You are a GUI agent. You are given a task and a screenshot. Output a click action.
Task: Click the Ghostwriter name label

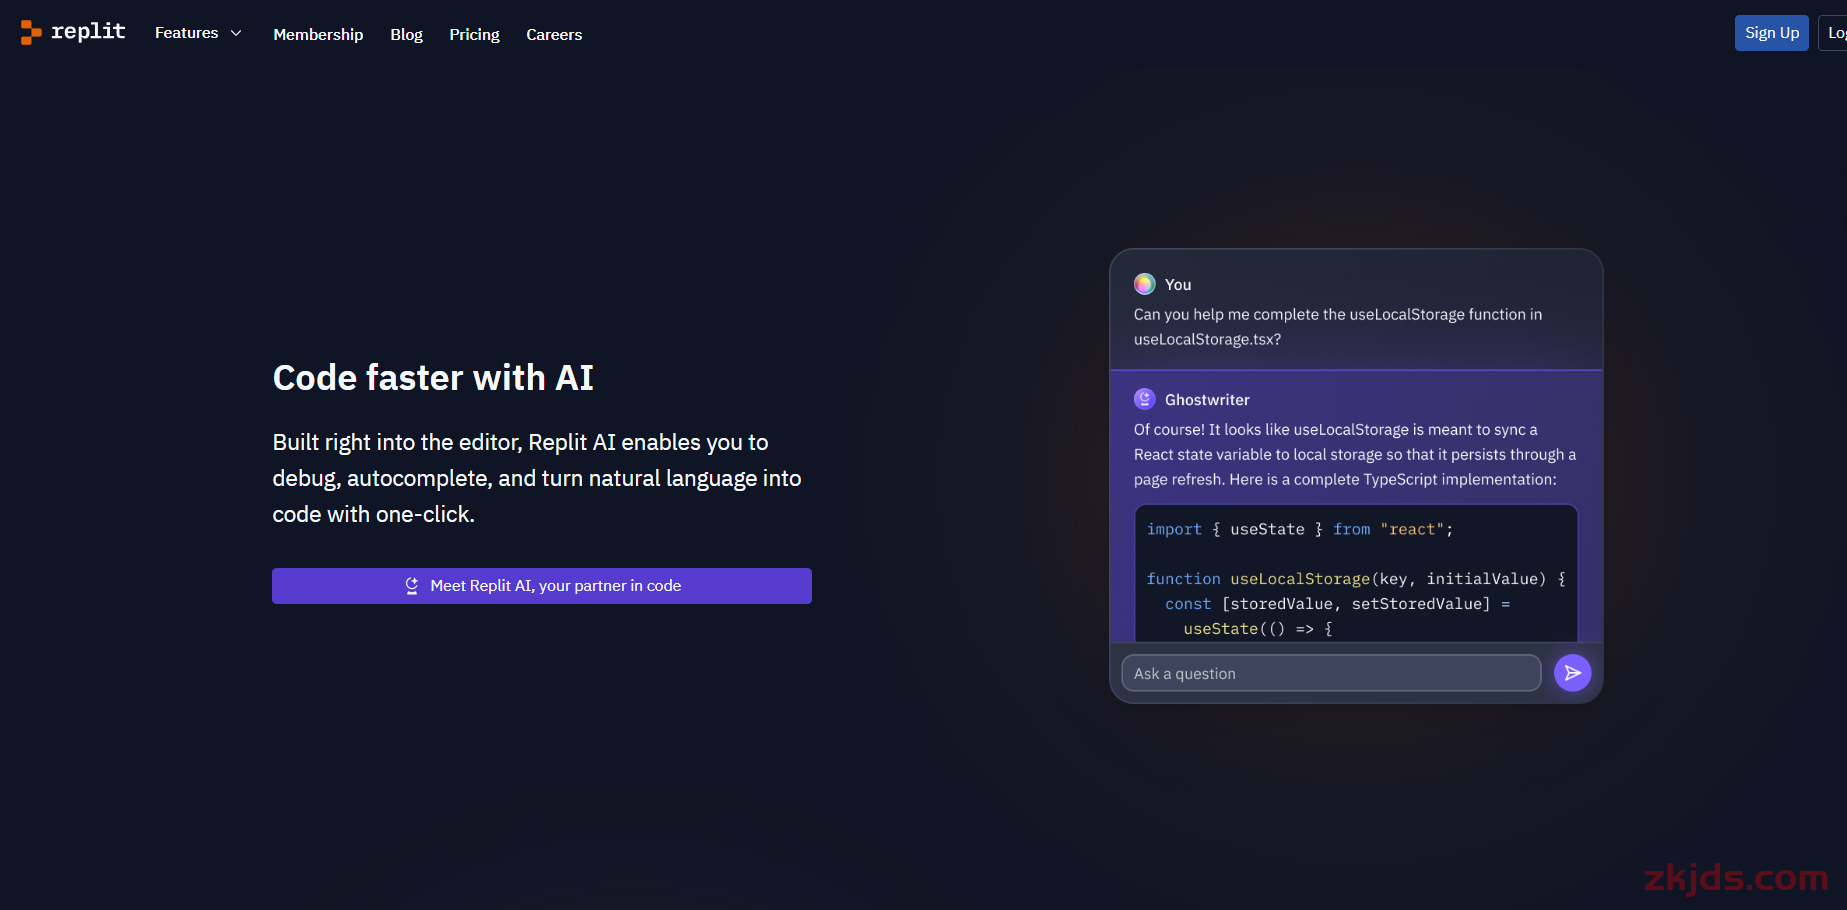coord(1207,400)
